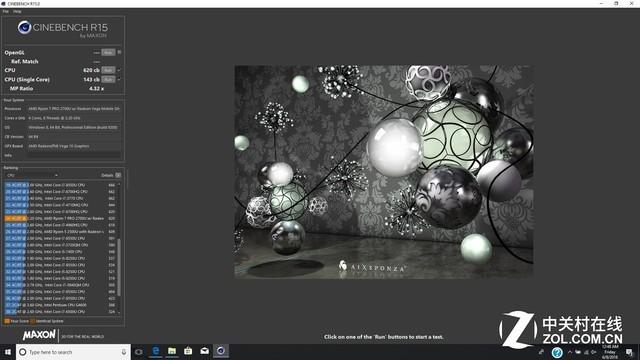Click the MAXON logo
Viewport: 640px width, 360px height.
pyautogui.click(x=39, y=335)
